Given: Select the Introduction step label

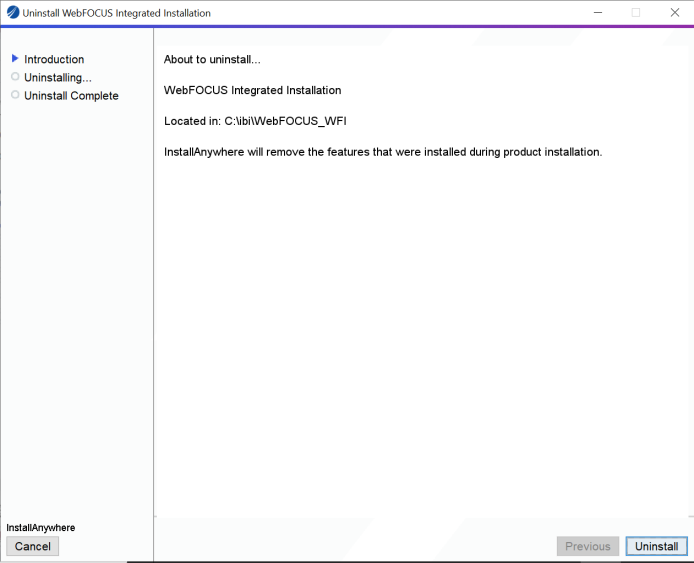Looking at the screenshot, I should coord(54,59).
